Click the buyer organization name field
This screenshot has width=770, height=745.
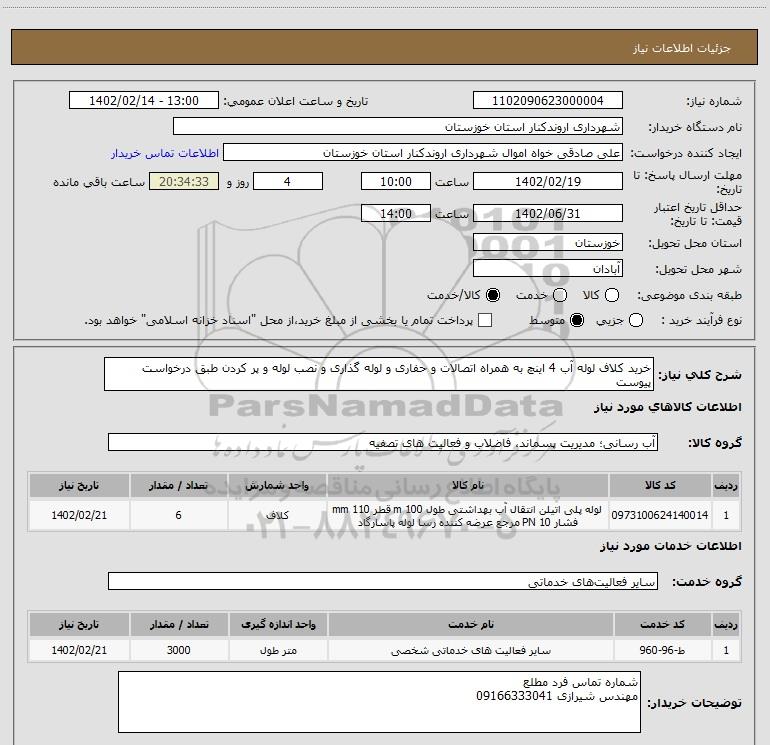tap(398, 126)
